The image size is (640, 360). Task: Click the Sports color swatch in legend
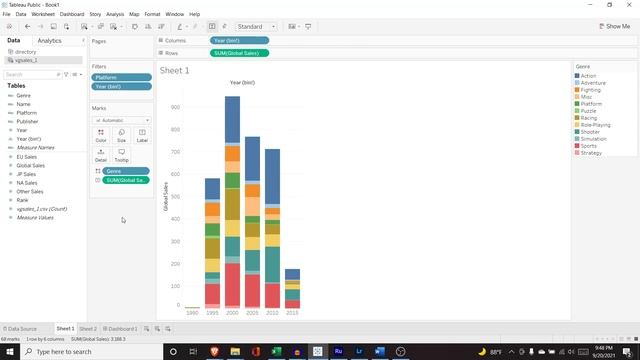click(x=577, y=146)
